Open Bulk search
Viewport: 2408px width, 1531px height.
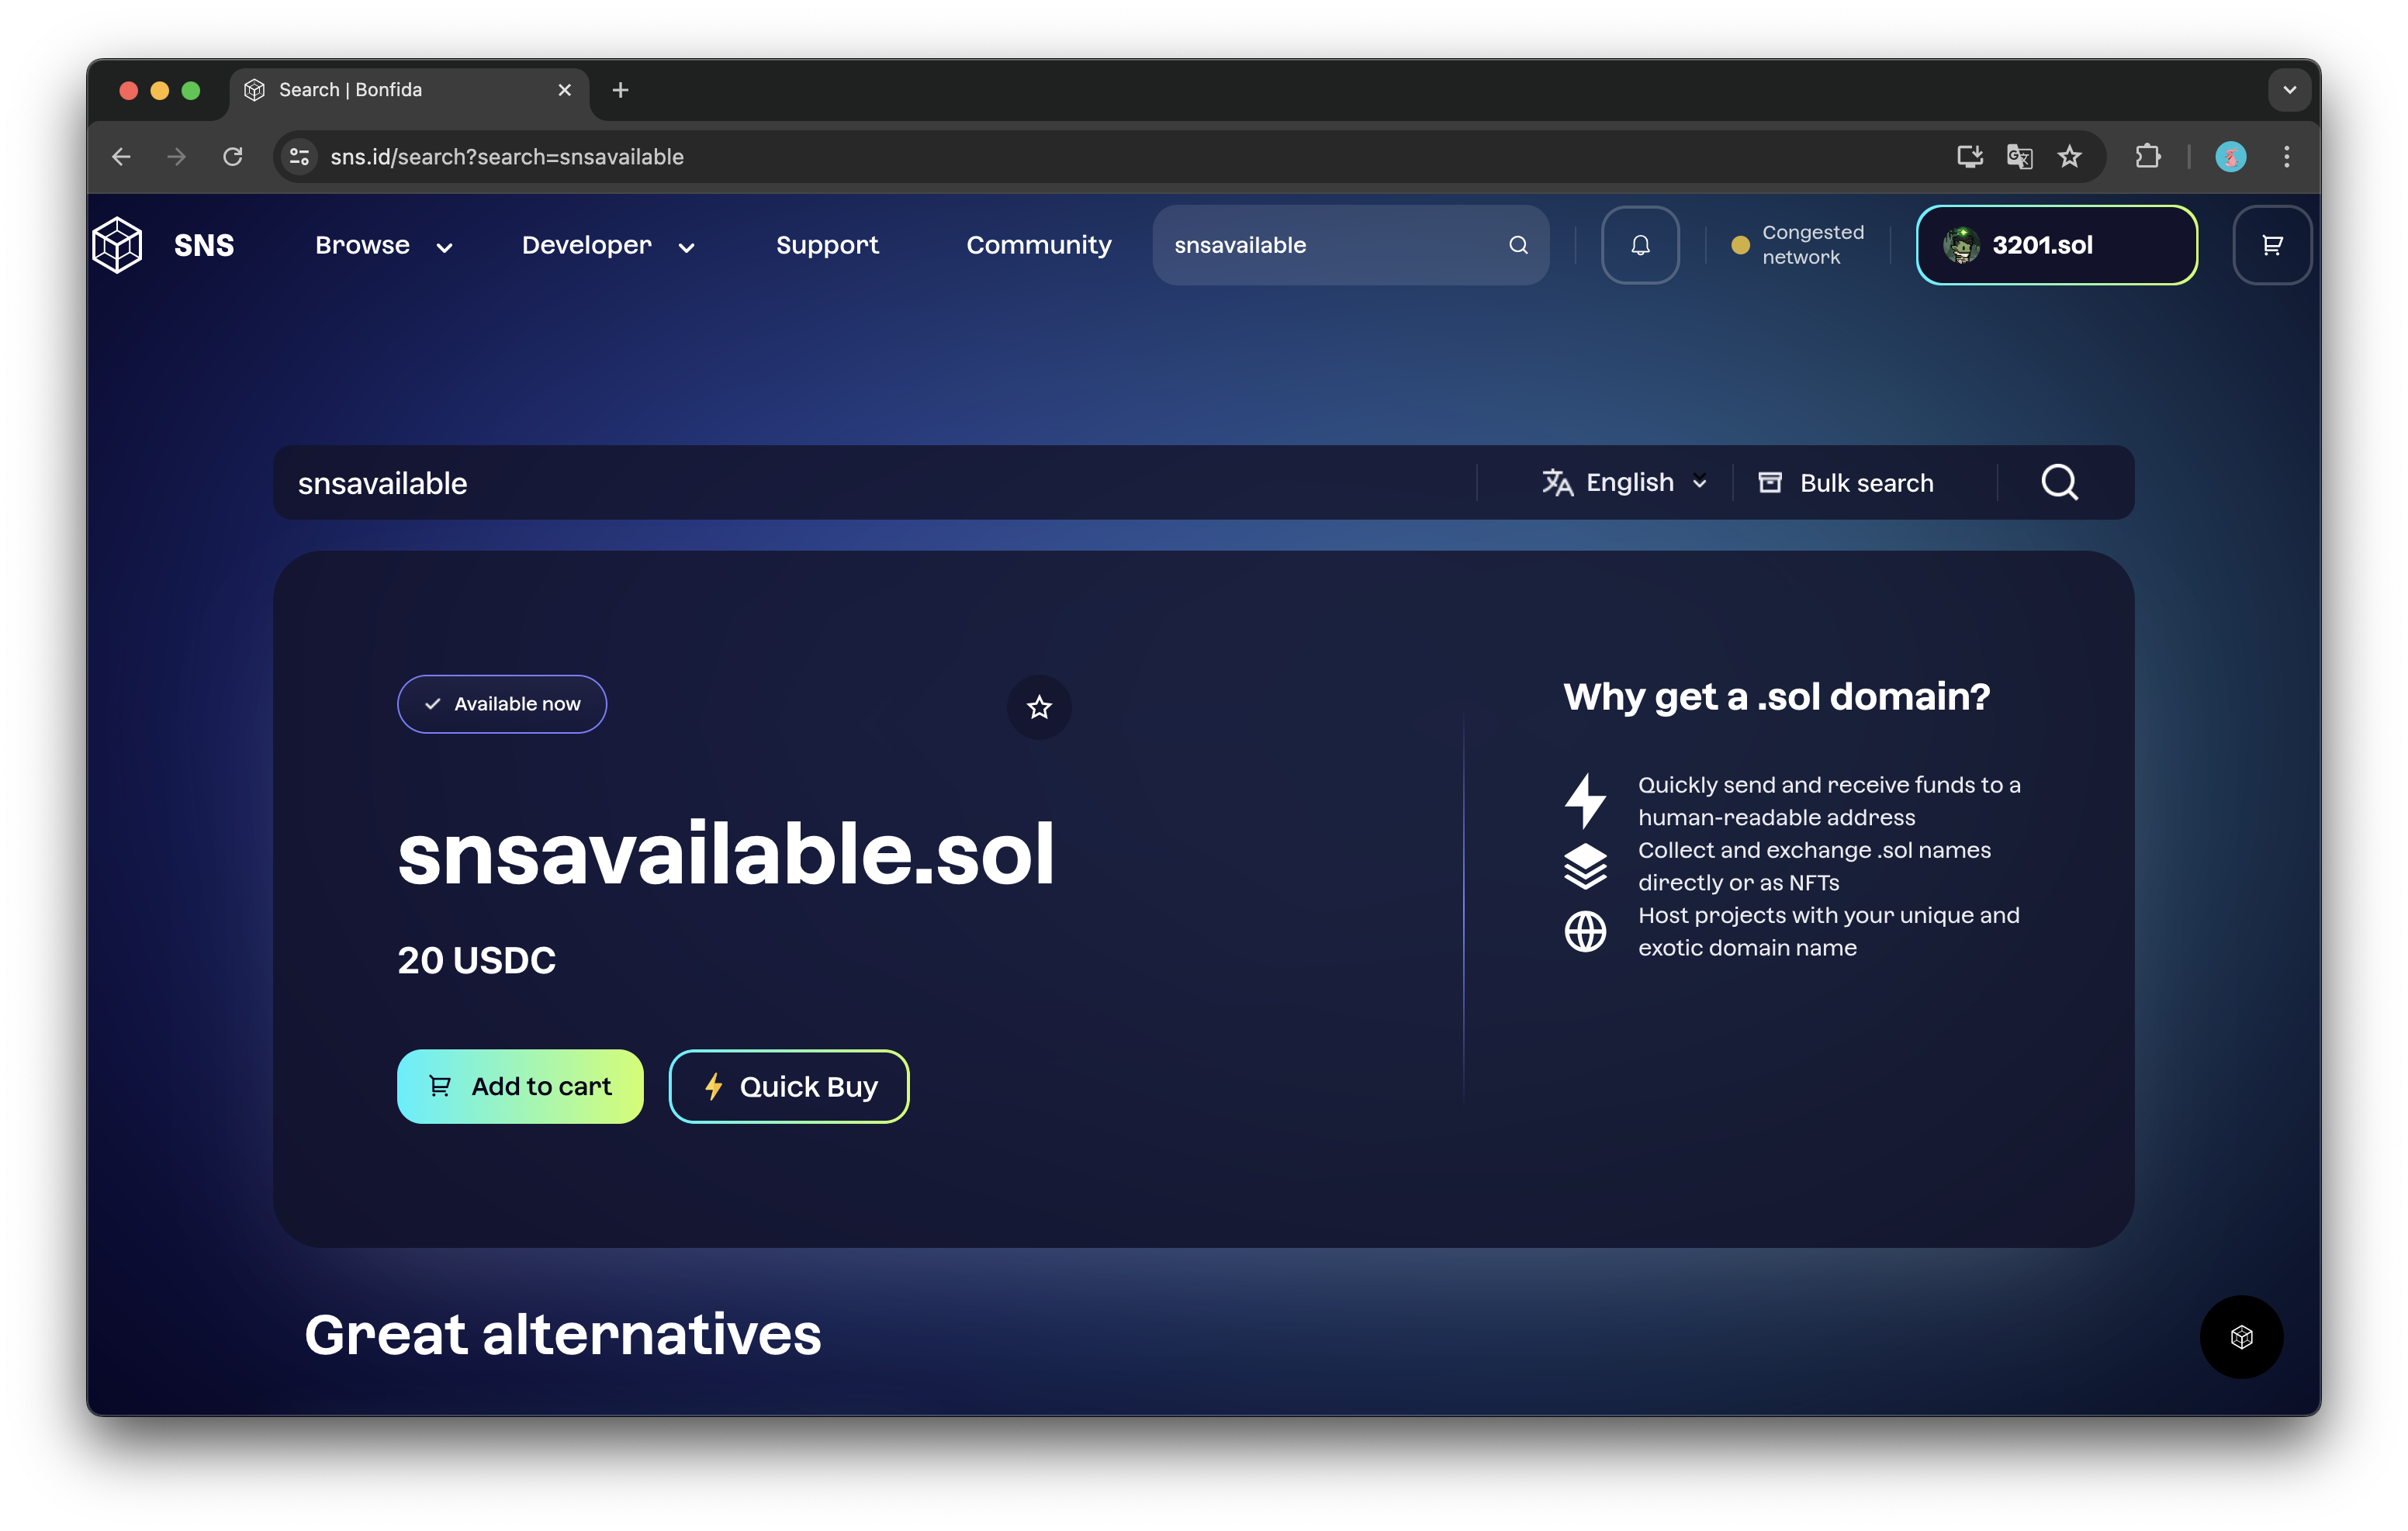coord(1846,483)
